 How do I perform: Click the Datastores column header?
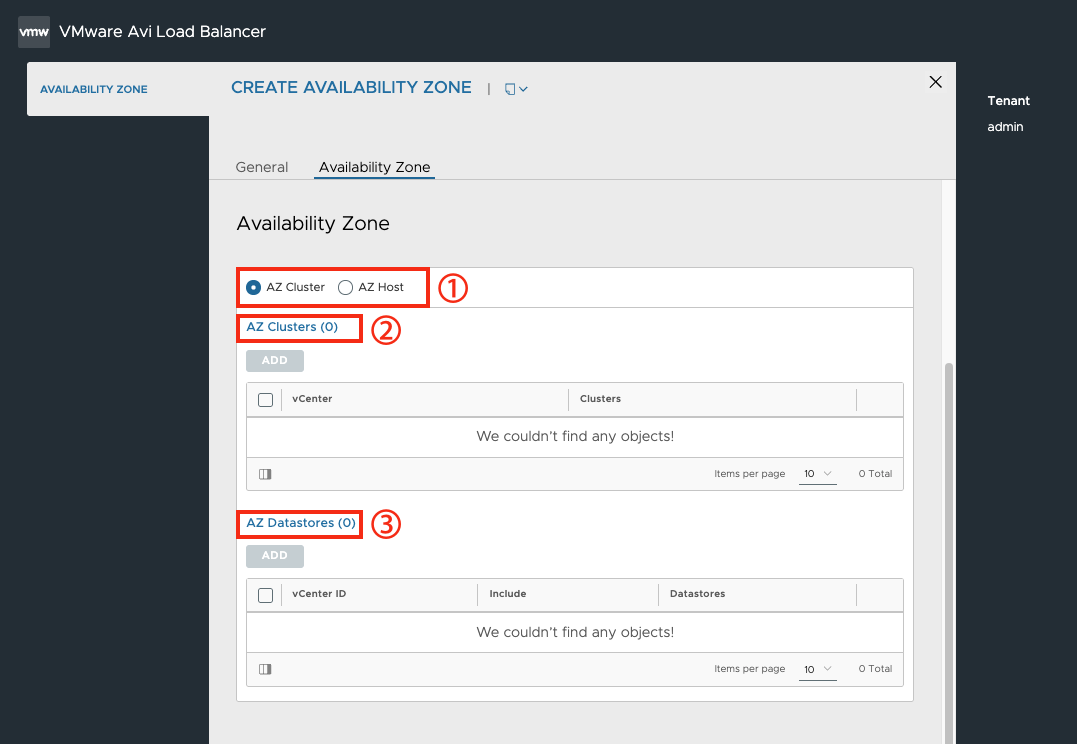click(x=697, y=594)
